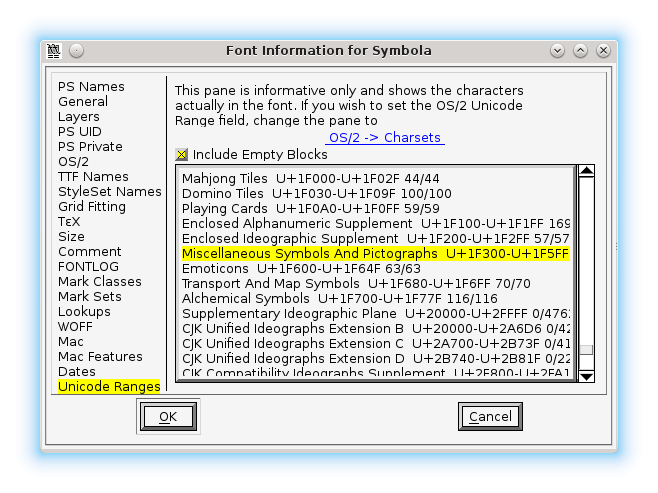The image size is (658, 493).
Task: Click the scrollbar up arrow
Action: [x=586, y=171]
